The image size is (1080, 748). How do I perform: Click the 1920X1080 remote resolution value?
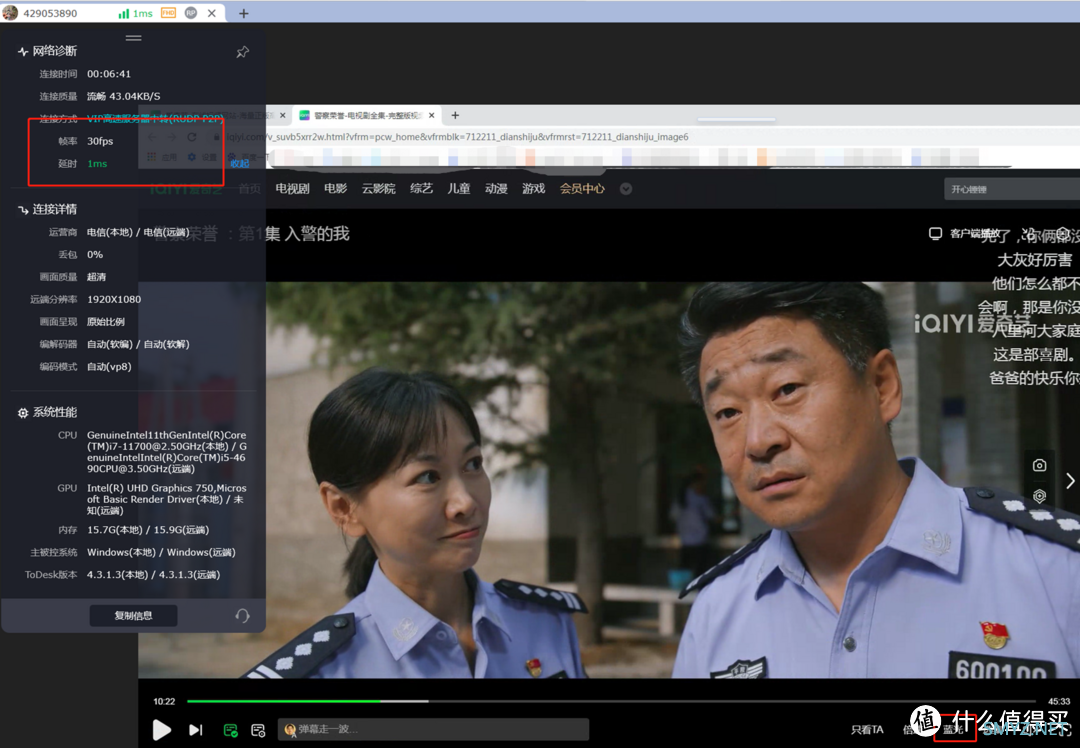tap(114, 299)
